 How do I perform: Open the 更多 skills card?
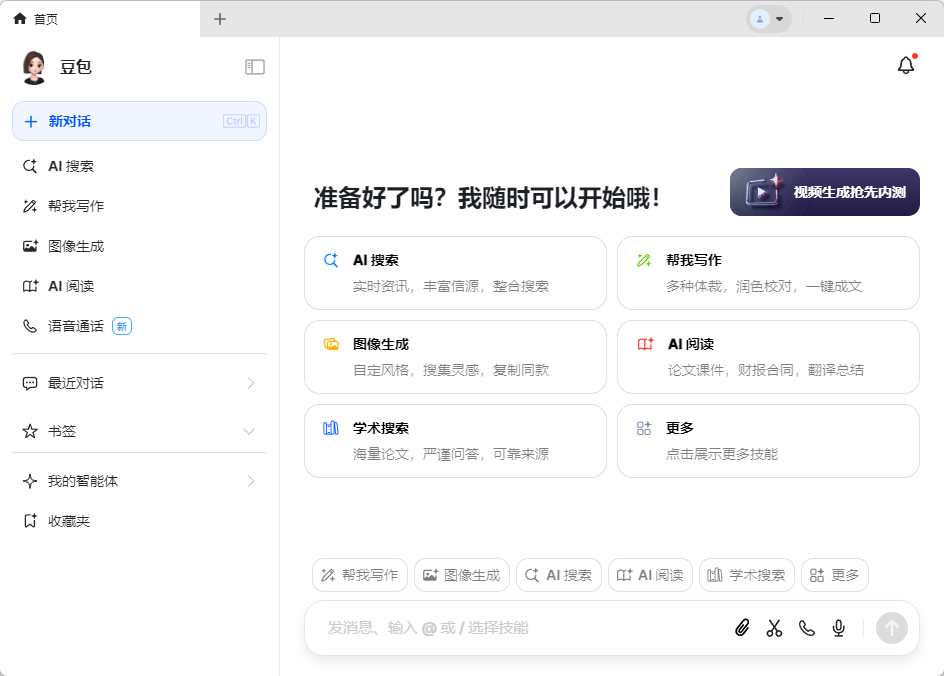768,441
